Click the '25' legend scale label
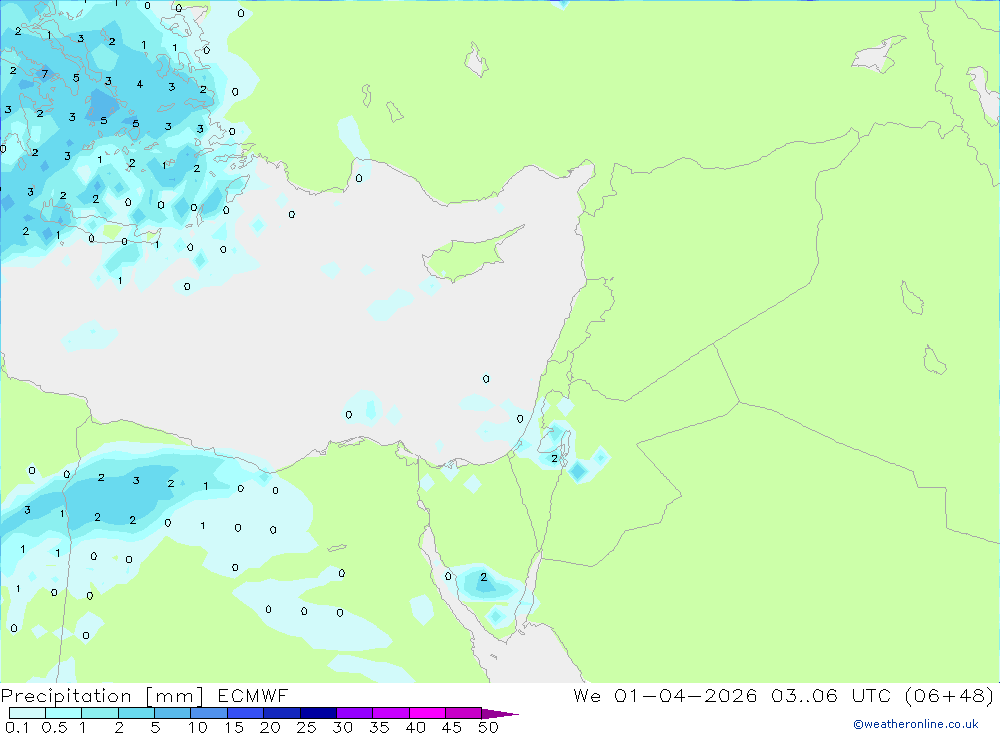The height and width of the screenshot is (733, 1000). tap(307, 727)
